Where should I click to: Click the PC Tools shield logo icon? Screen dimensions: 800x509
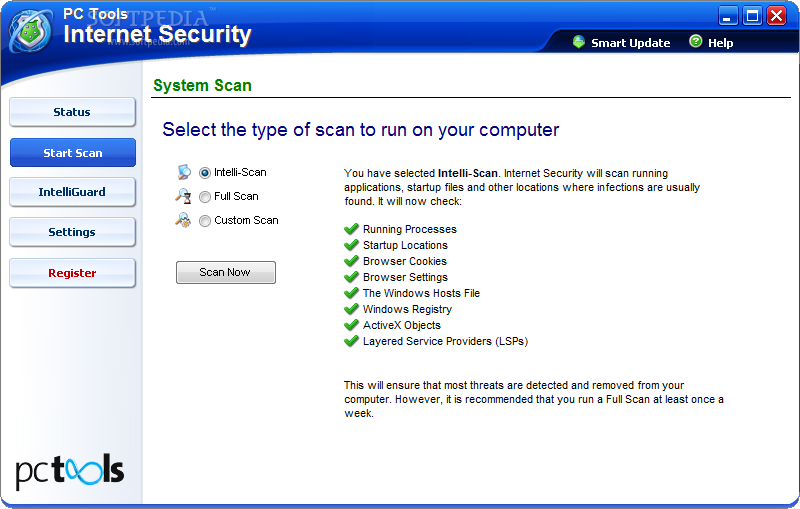click(x=31, y=31)
